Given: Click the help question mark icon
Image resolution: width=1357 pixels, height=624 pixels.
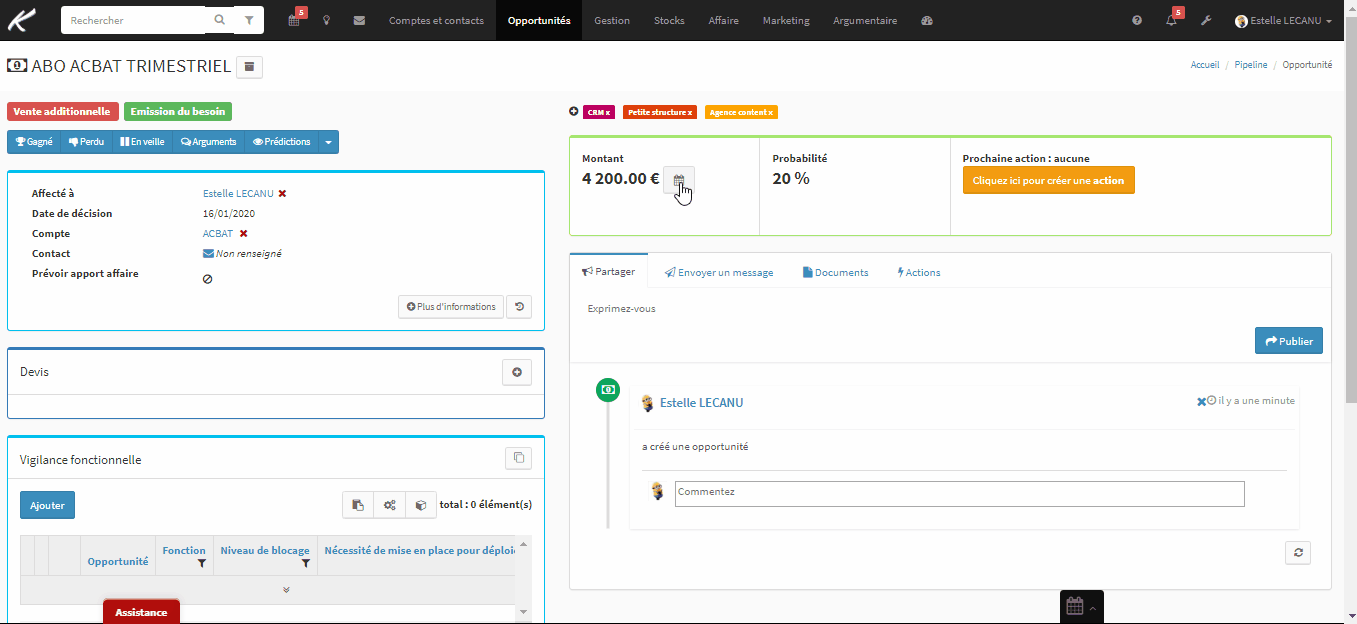Looking at the screenshot, I should [x=1137, y=20].
